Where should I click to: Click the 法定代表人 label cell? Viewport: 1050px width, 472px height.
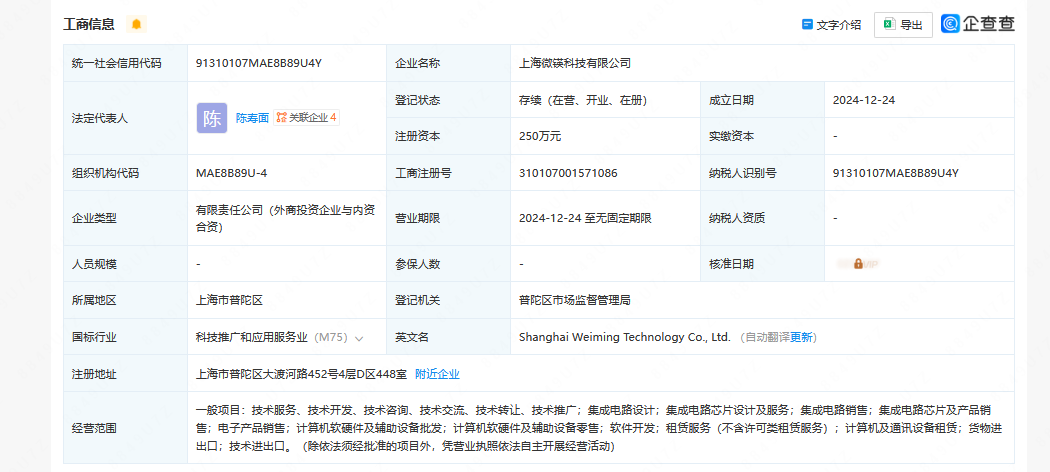click(x=125, y=119)
